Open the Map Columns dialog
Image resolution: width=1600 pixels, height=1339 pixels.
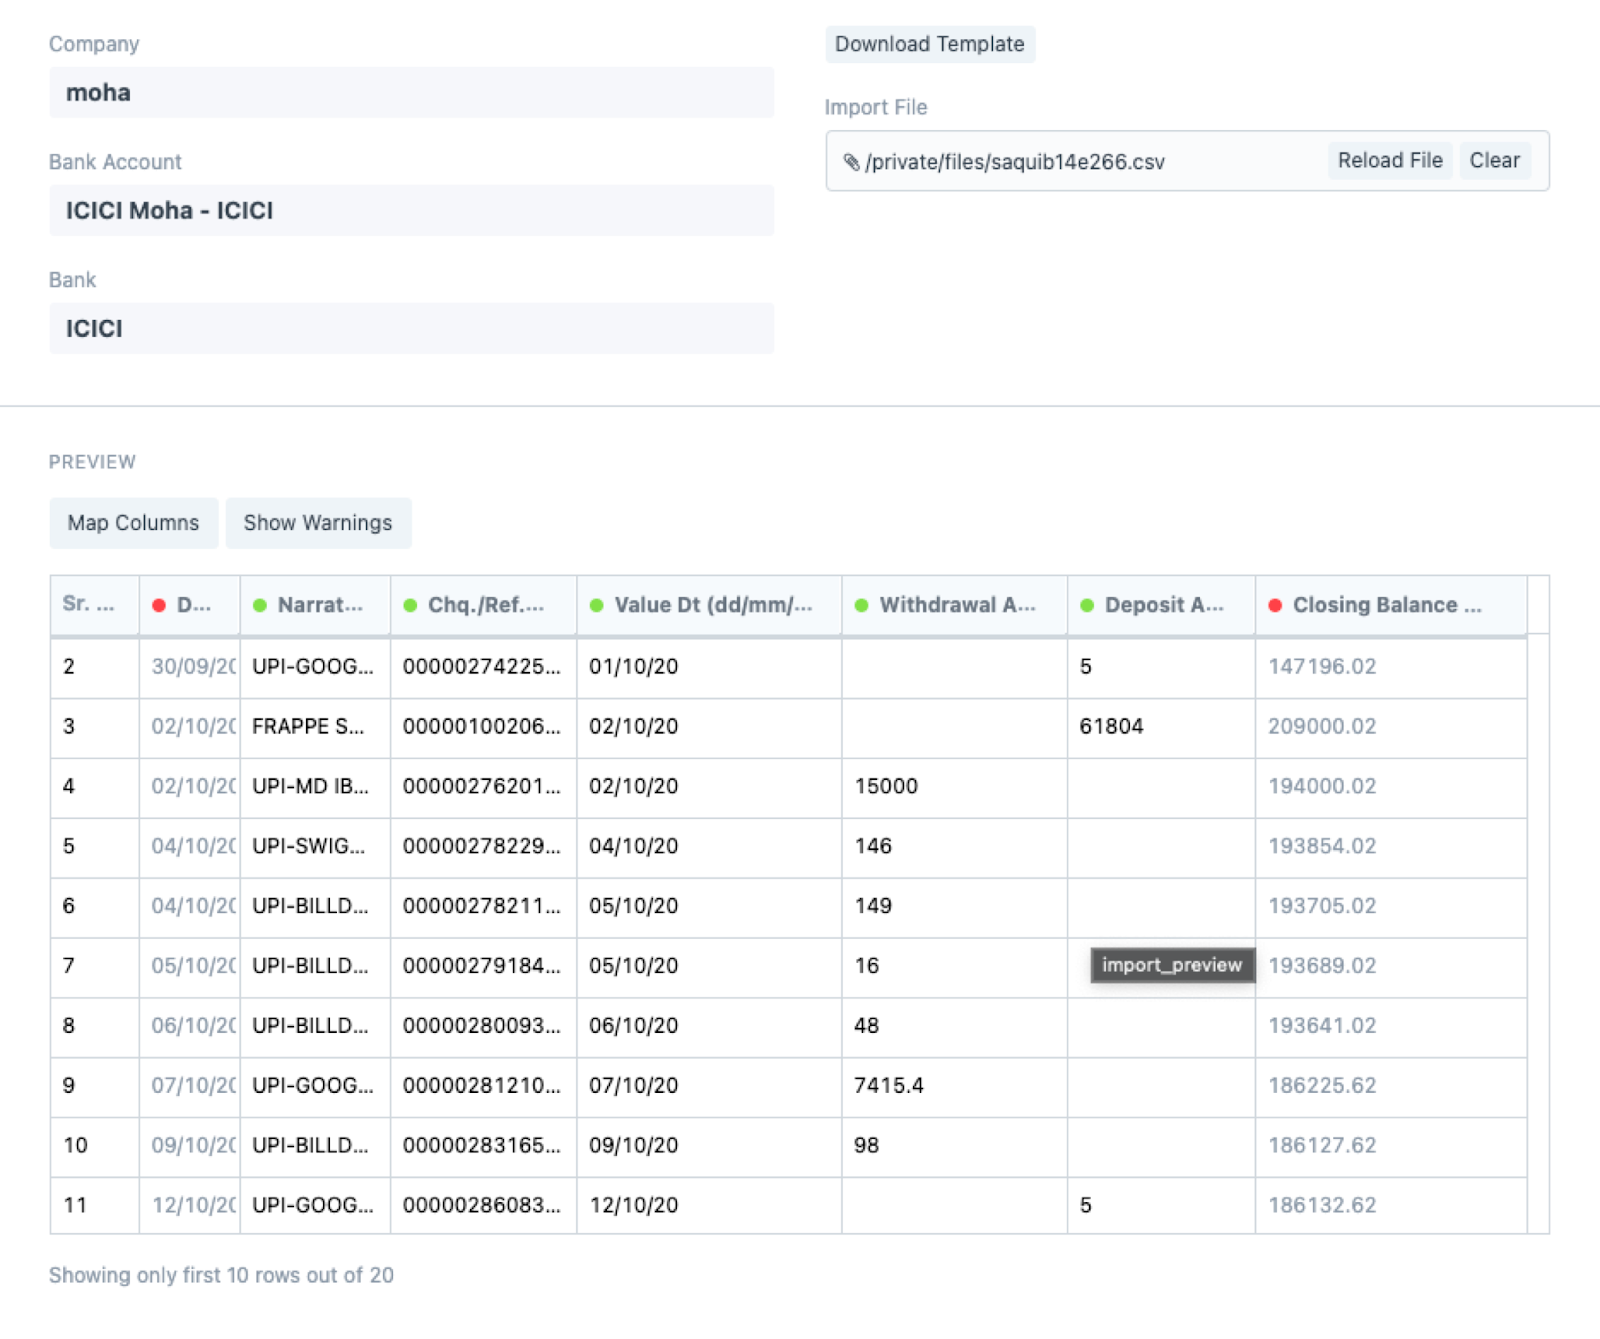tap(133, 522)
